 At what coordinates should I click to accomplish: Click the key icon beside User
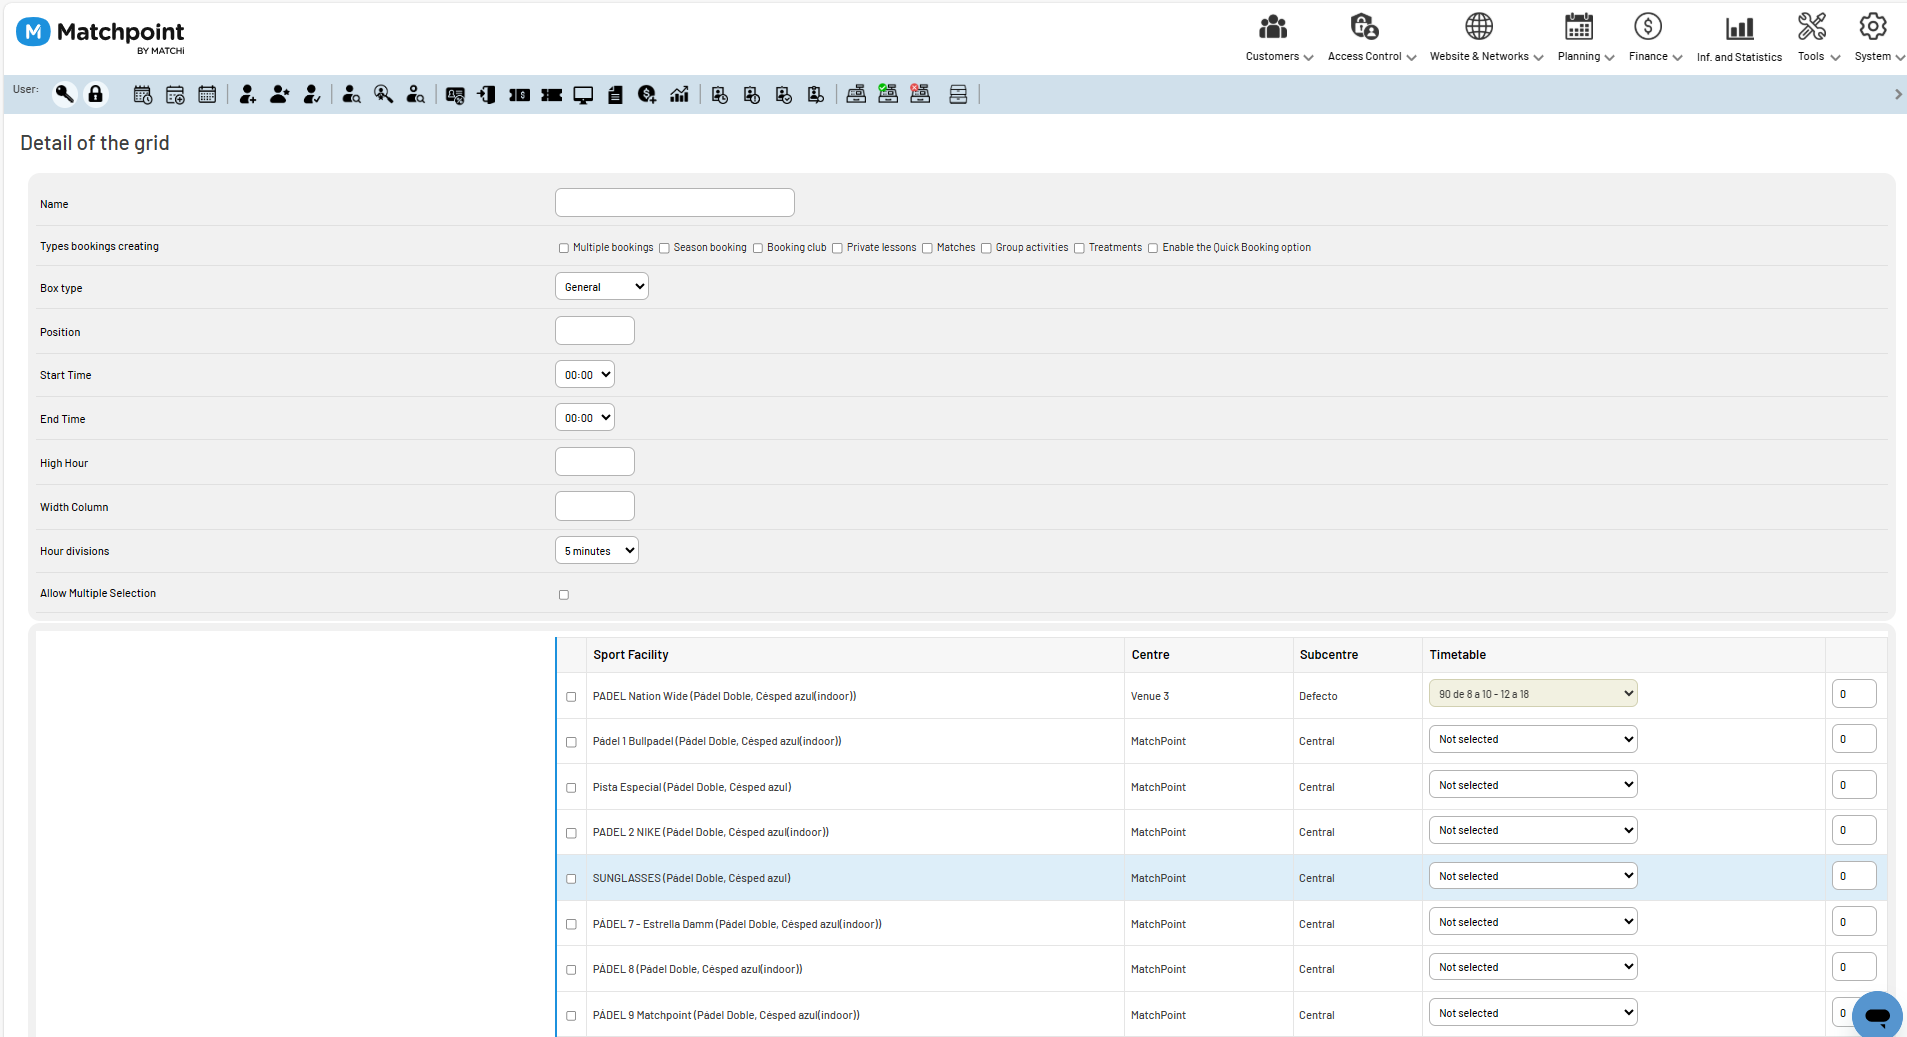click(x=64, y=94)
